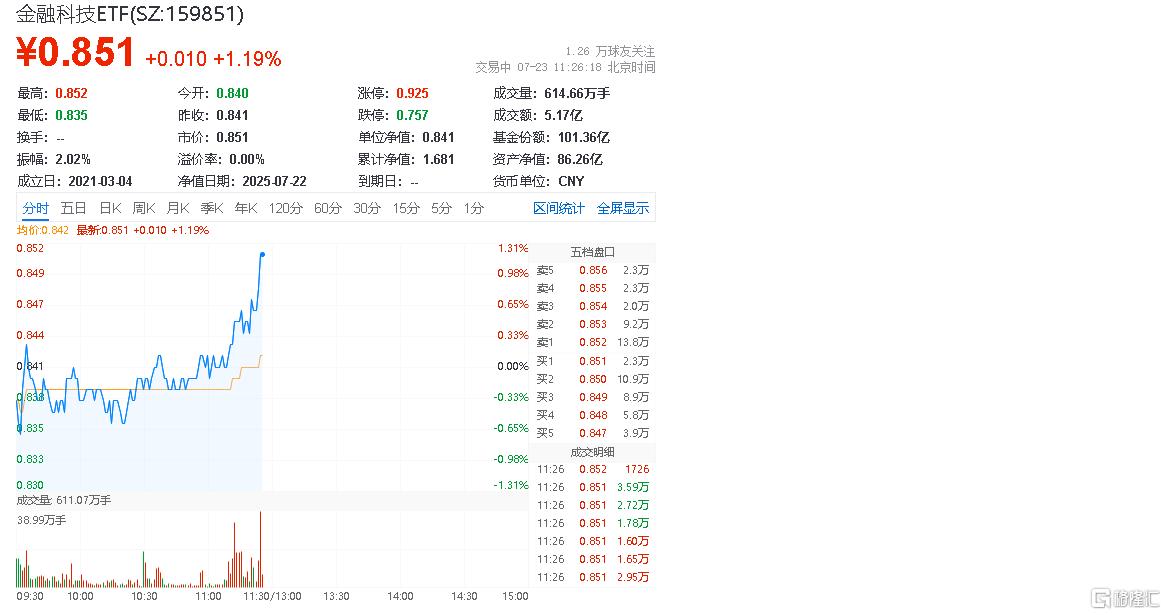Click the 成交明细 section header
Image resolution: width=1166 pixels, height=615 pixels.
tap(593, 452)
